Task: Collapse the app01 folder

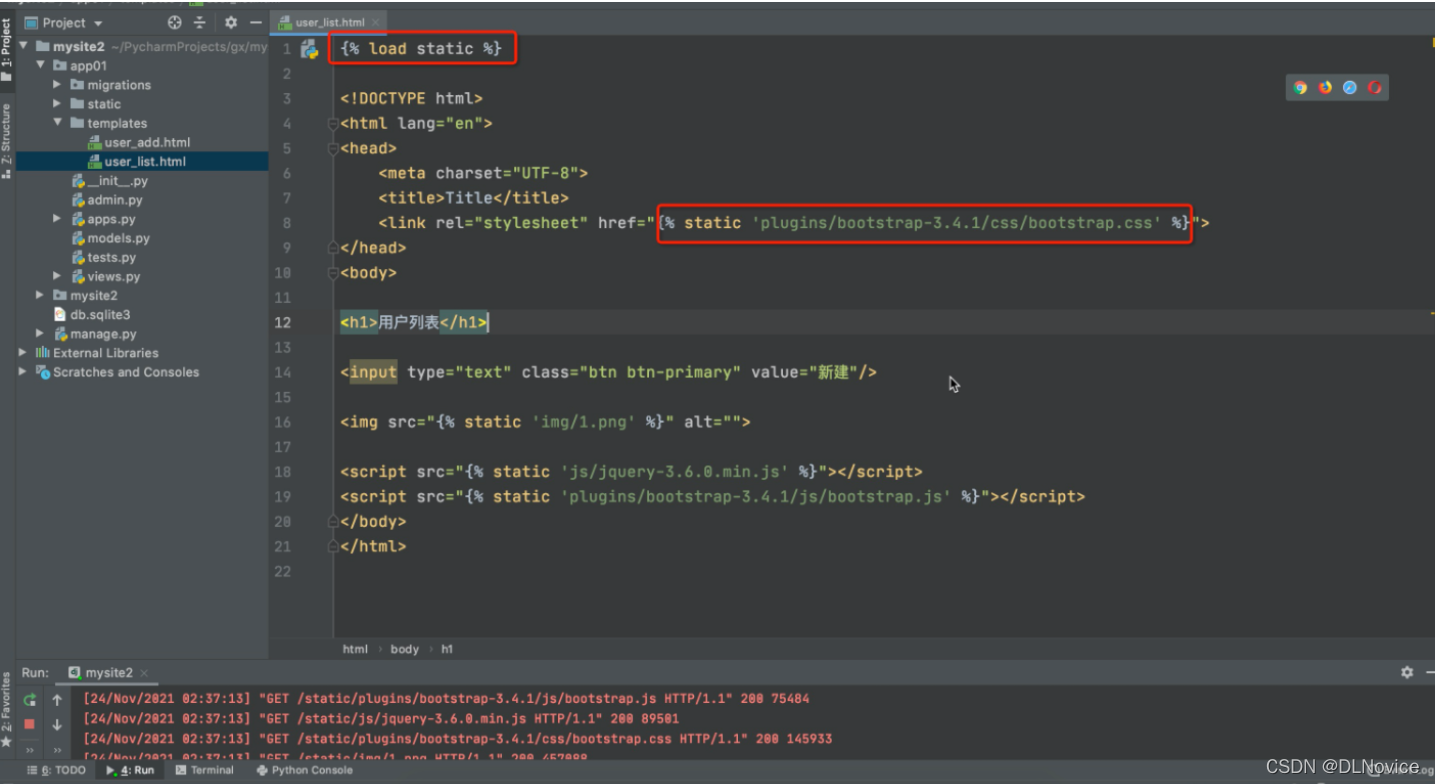Action: [41, 66]
